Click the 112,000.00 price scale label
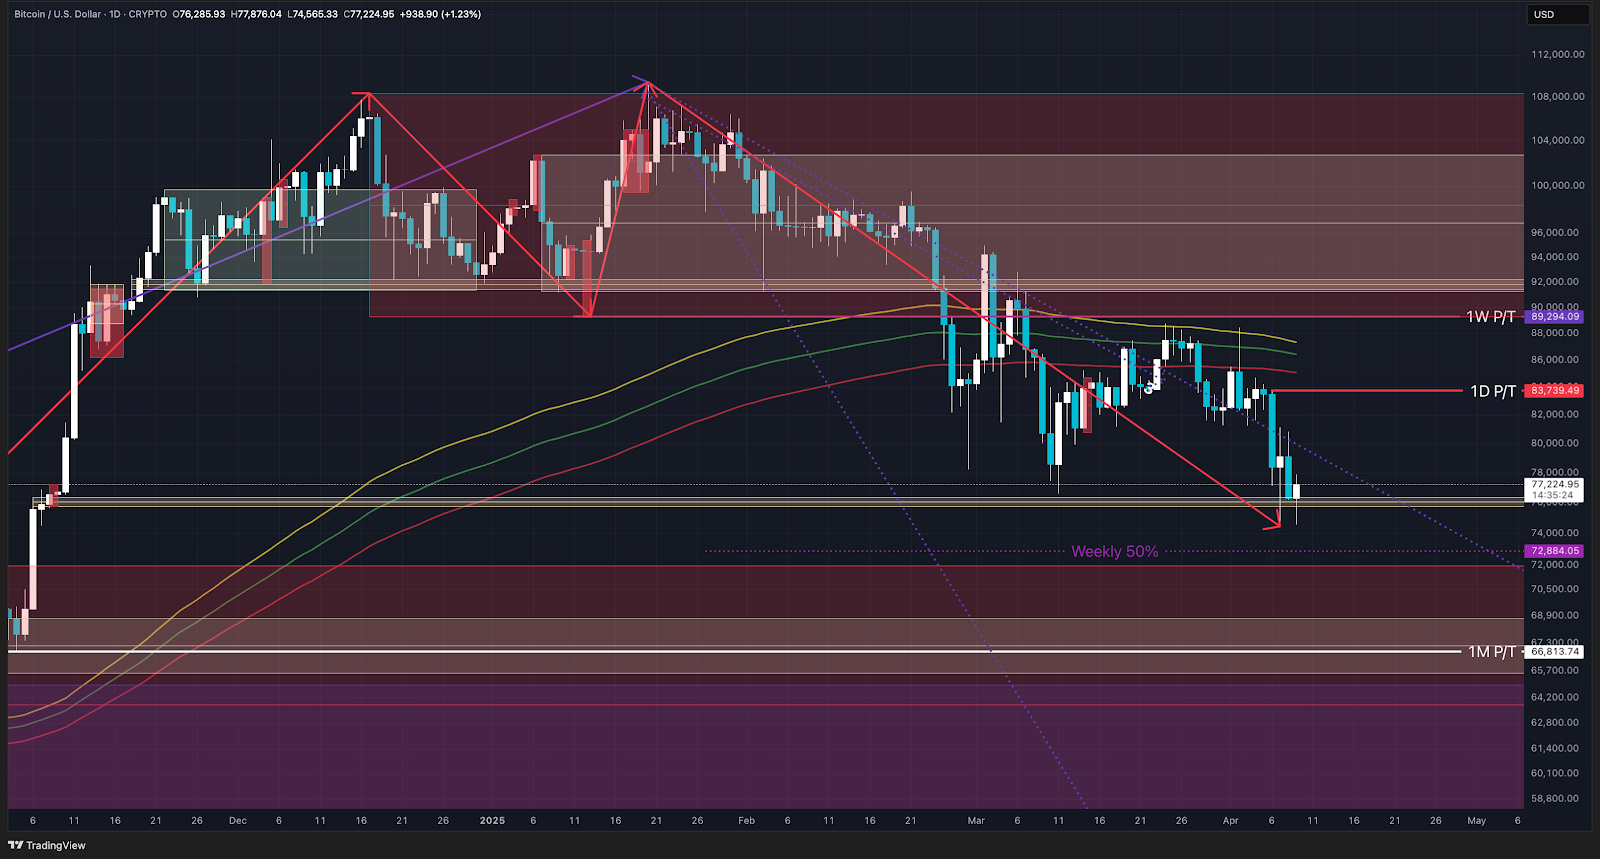Image resolution: width=1600 pixels, height=859 pixels. (x=1557, y=54)
